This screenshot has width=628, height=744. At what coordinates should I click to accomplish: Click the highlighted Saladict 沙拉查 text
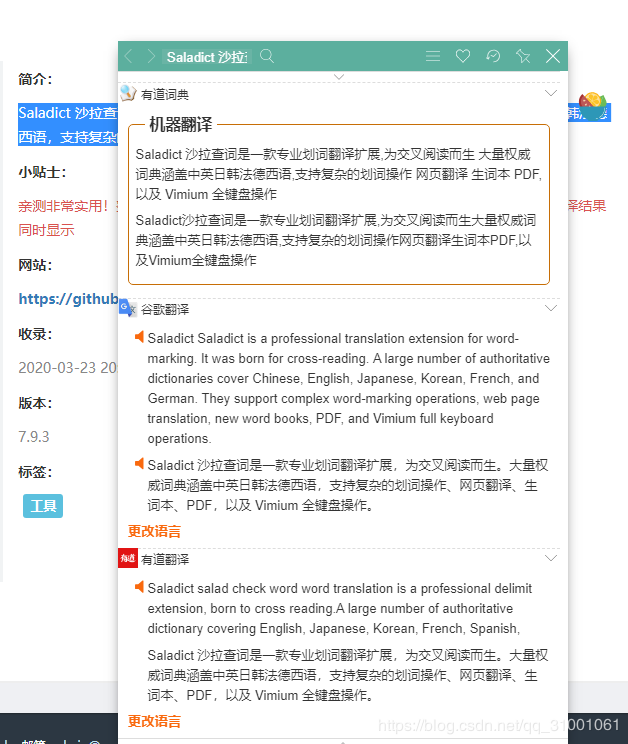pyautogui.click(x=68, y=113)
